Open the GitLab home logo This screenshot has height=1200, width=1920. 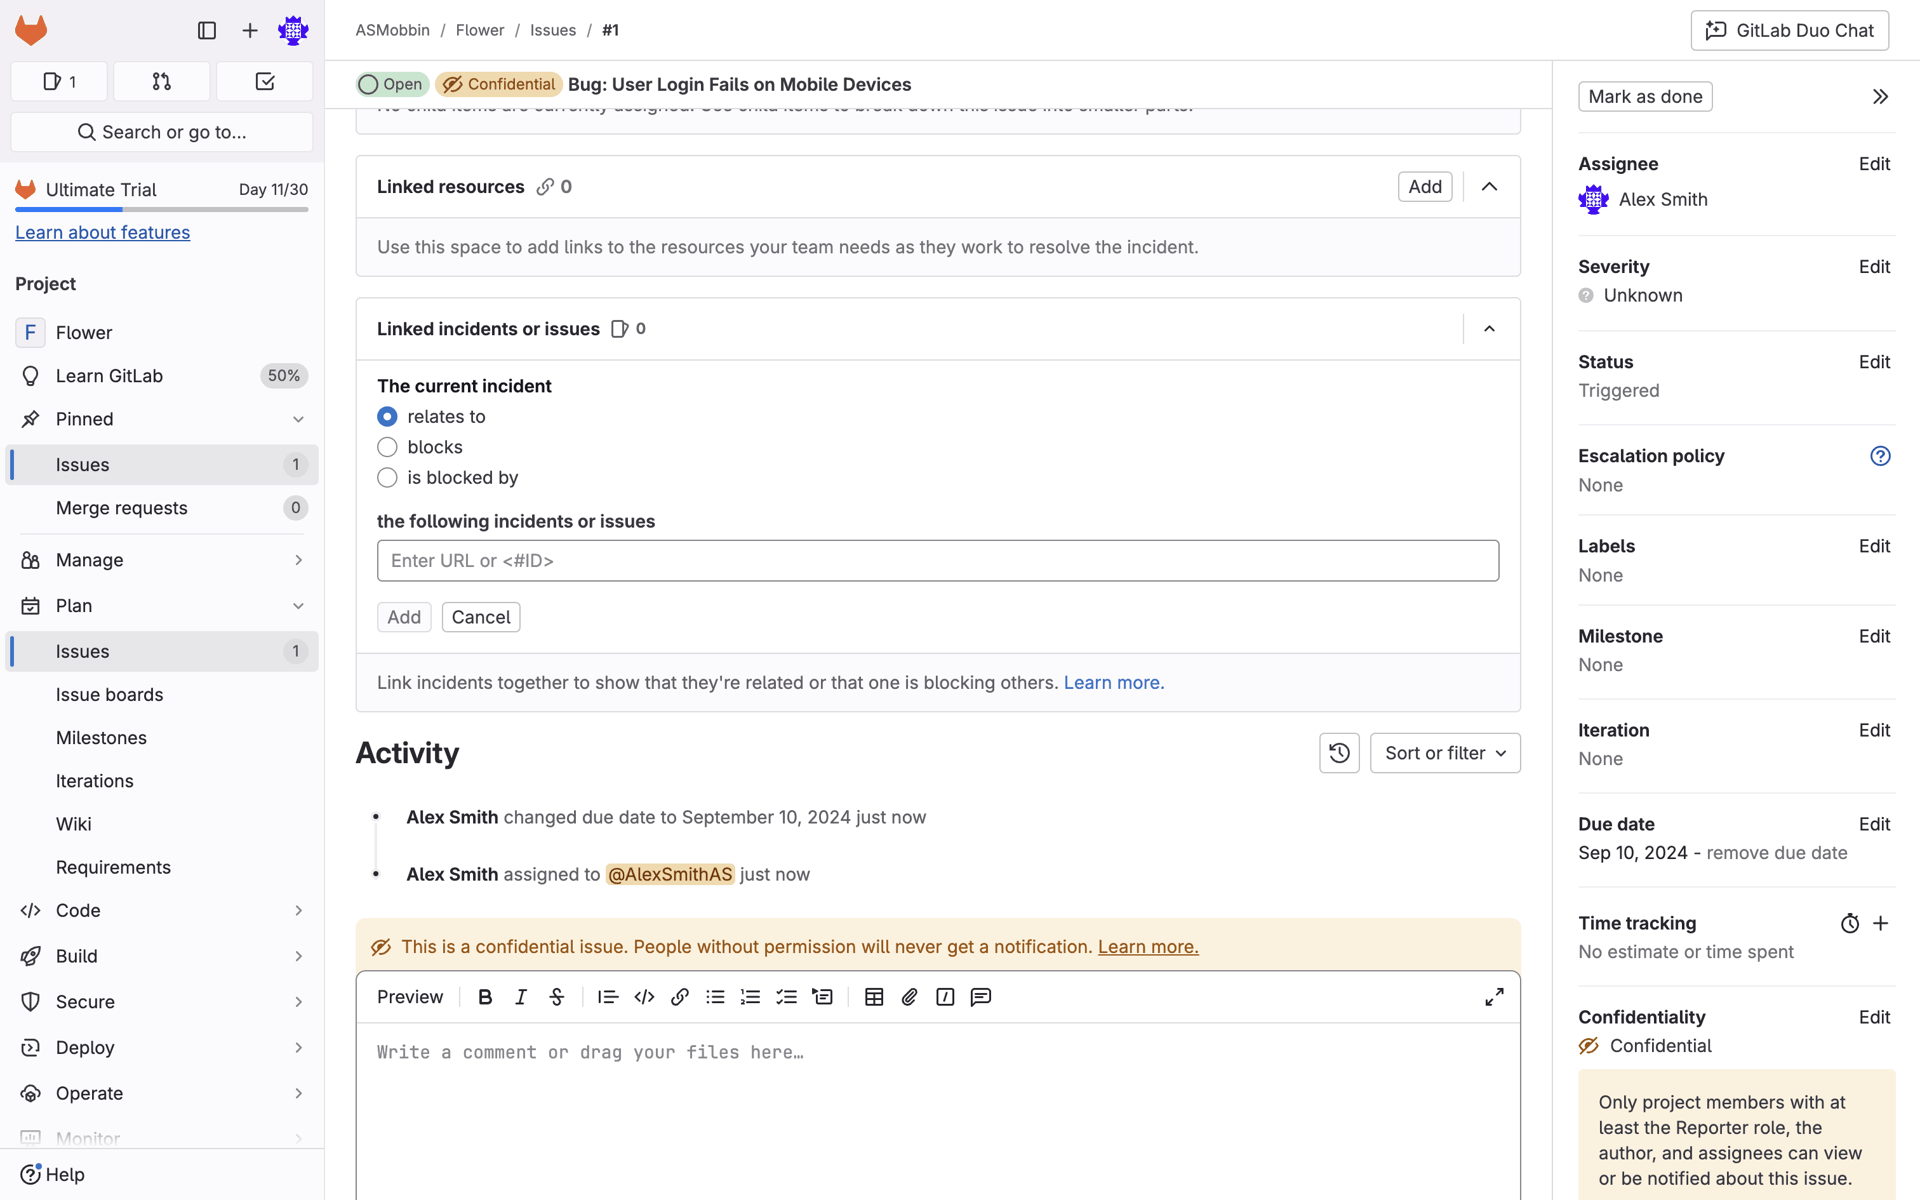[x=31, y=30]
